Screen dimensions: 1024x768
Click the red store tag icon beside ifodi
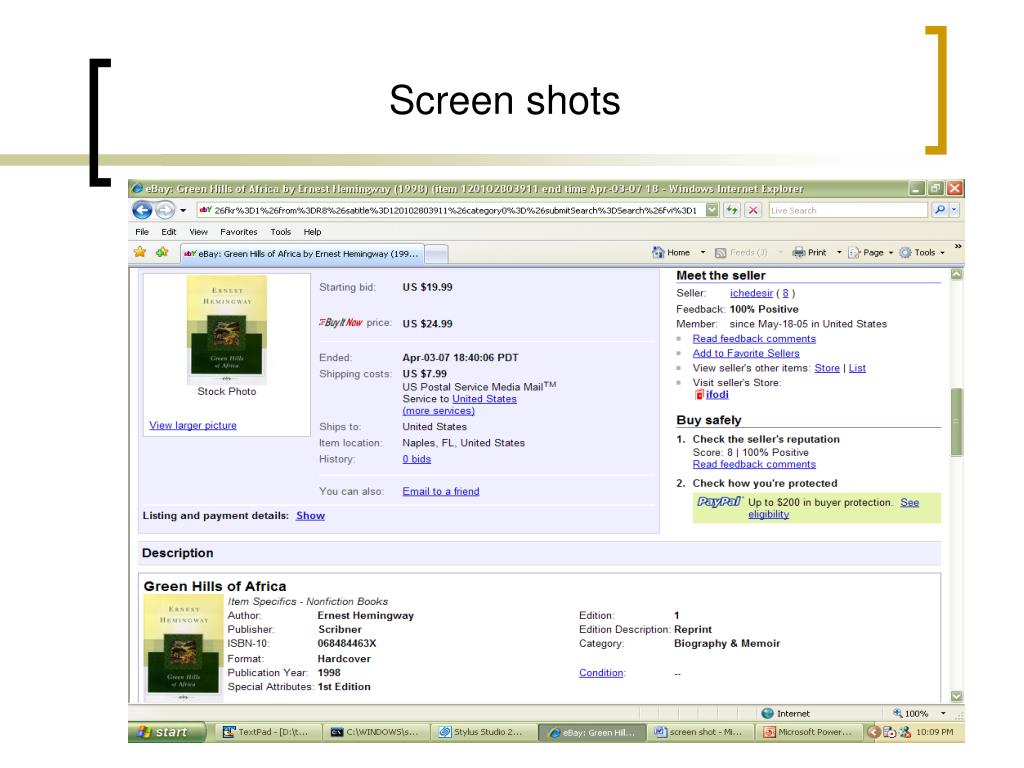pyautogui.click(x=699, y=394)
